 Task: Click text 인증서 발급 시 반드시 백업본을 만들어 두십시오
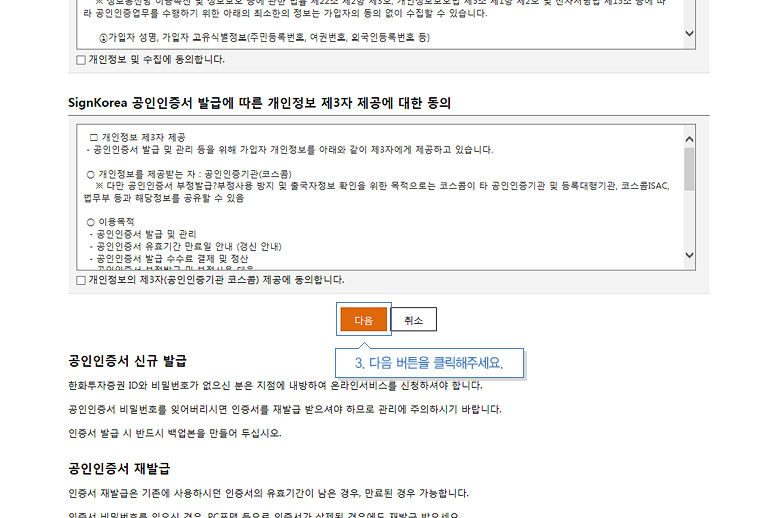(175, 433)
